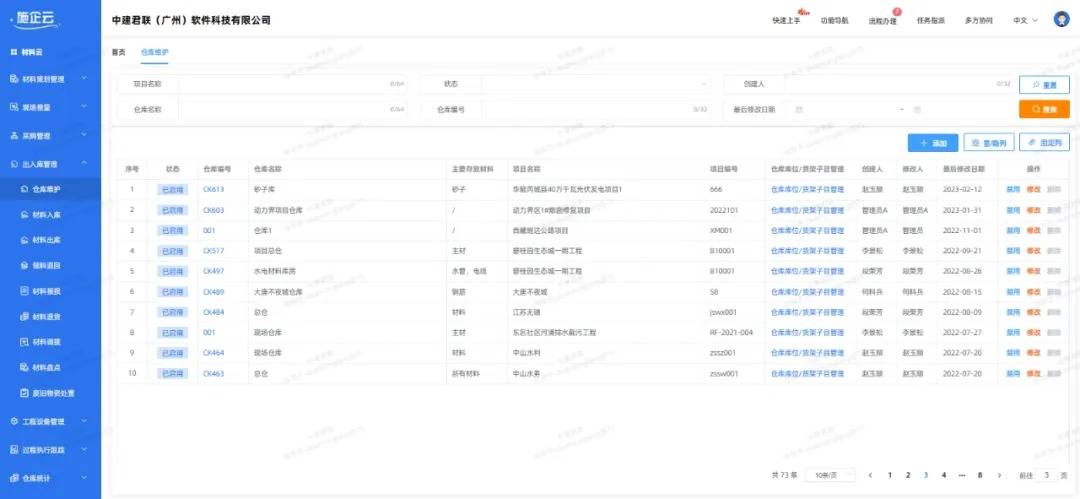
Task: Go to page 8 in pagination
Action: coord(979,475)
